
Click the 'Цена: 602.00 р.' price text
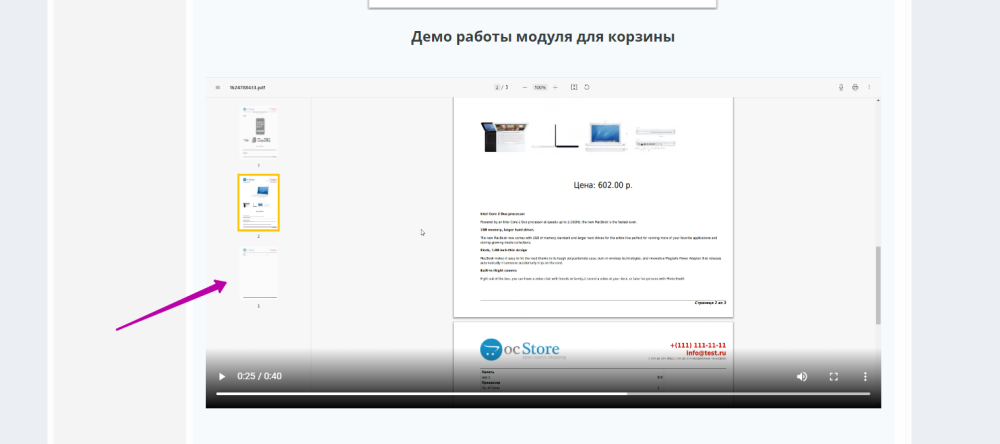point(603,185)
